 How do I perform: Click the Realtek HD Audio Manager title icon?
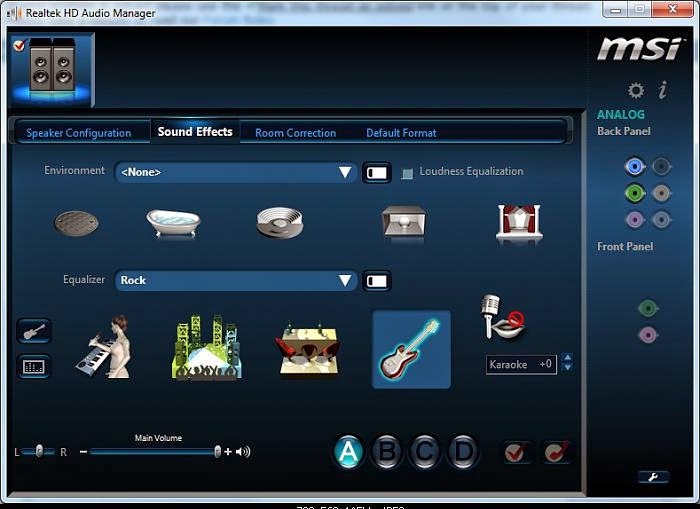click(x=14, y=13)
